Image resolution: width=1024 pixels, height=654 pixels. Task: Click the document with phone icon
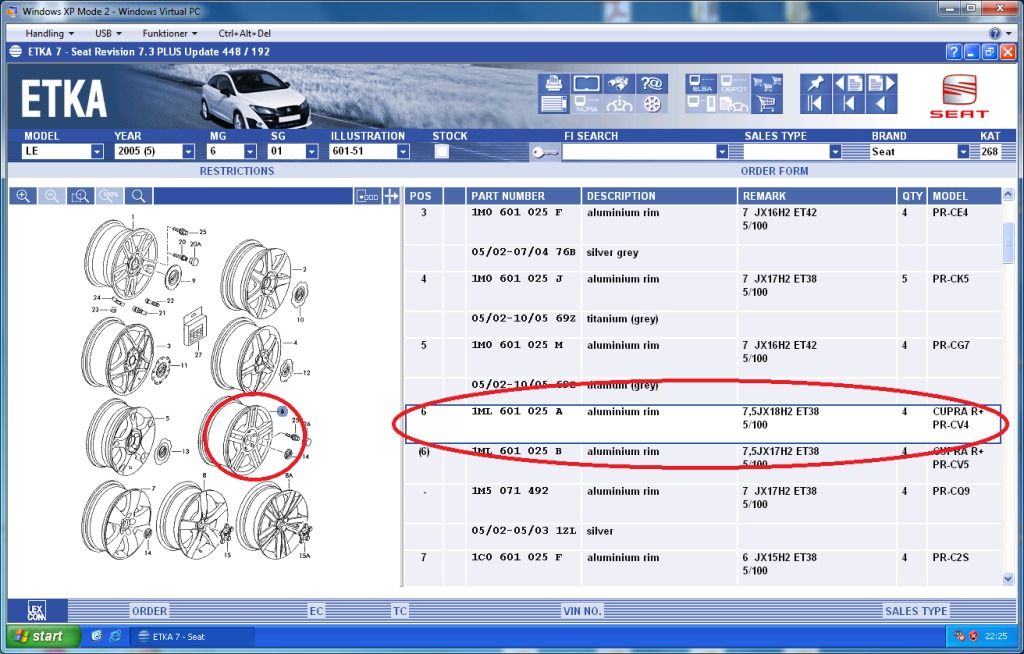click(x=733, y=104)
